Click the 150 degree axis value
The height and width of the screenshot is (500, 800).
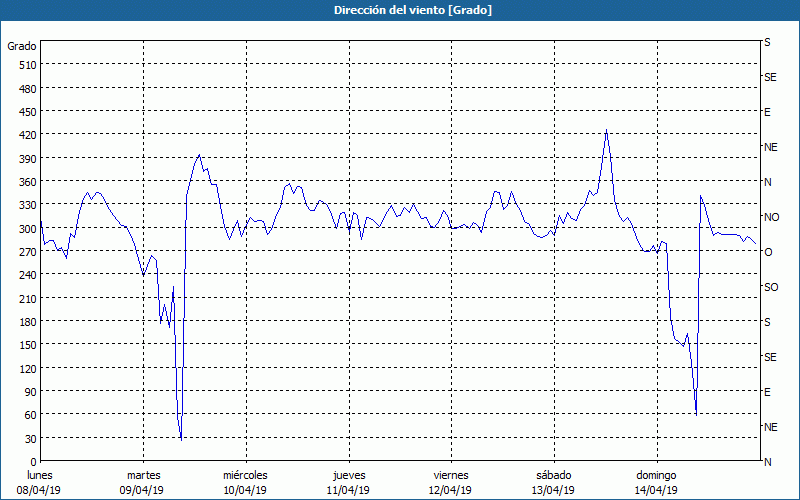pos(28,345)
